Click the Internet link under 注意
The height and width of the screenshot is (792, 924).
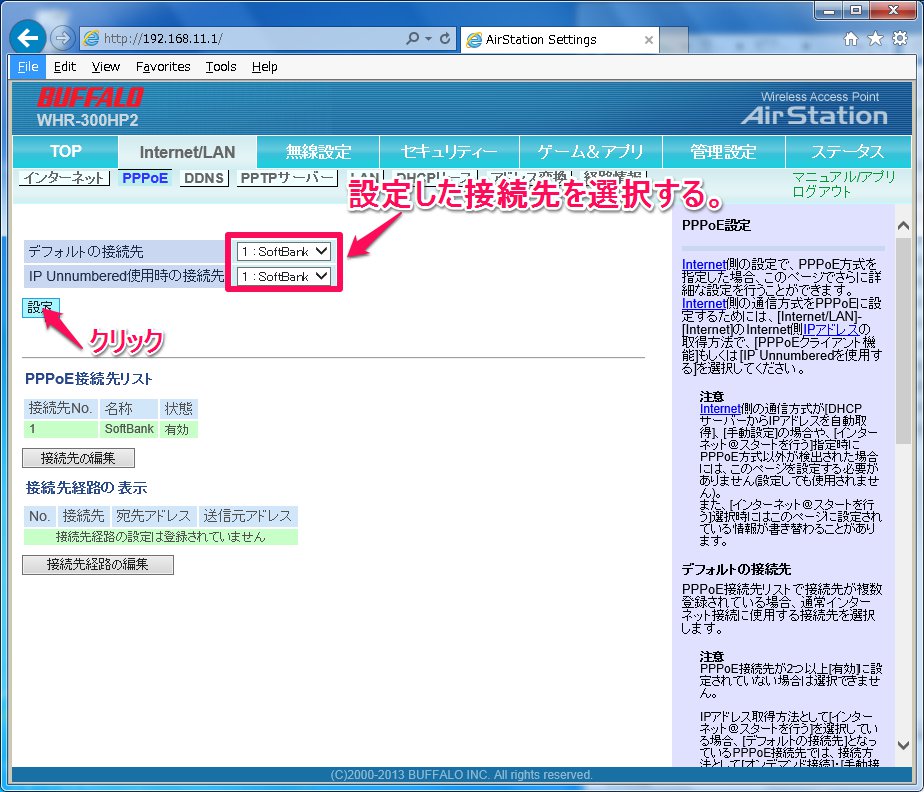pos(720,408)
